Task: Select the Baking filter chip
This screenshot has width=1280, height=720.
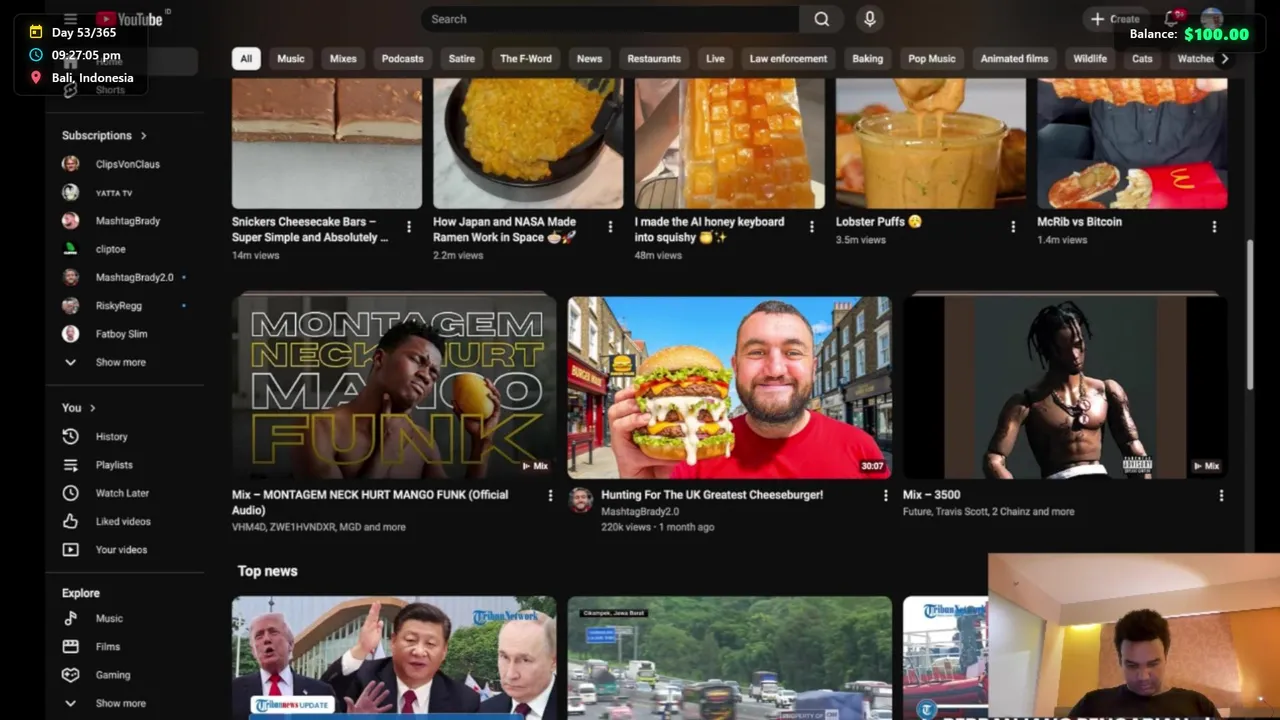Action: click(x=867, y=58)
